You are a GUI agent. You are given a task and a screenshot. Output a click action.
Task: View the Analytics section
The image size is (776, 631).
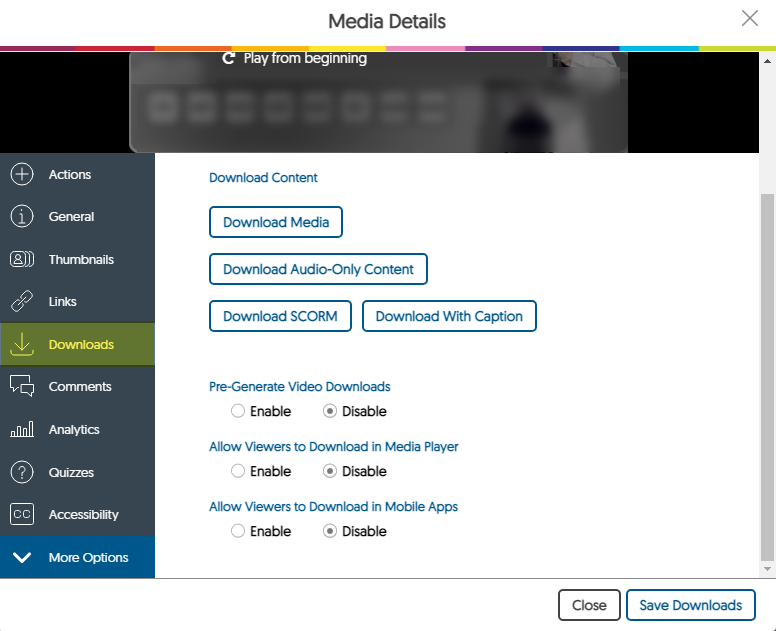(x=77, y=429)
